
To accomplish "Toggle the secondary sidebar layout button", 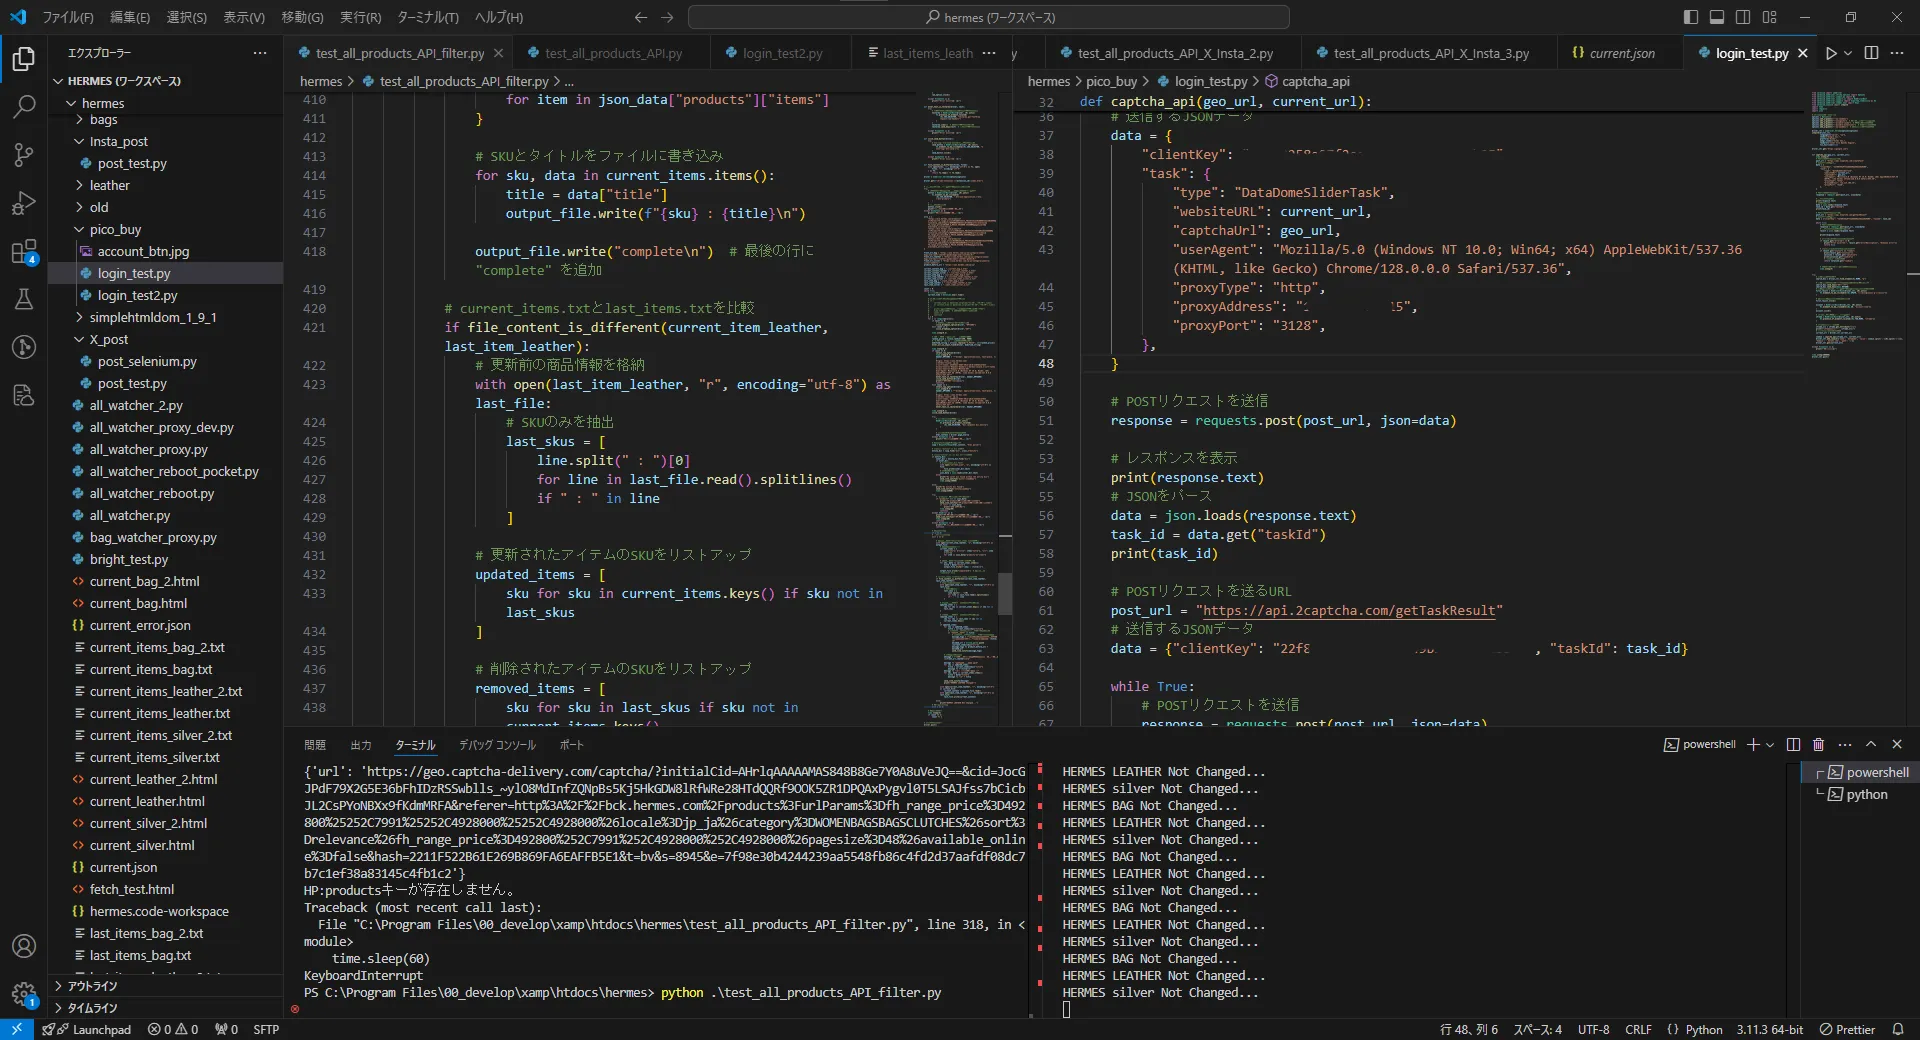I will coord(1743,17).
